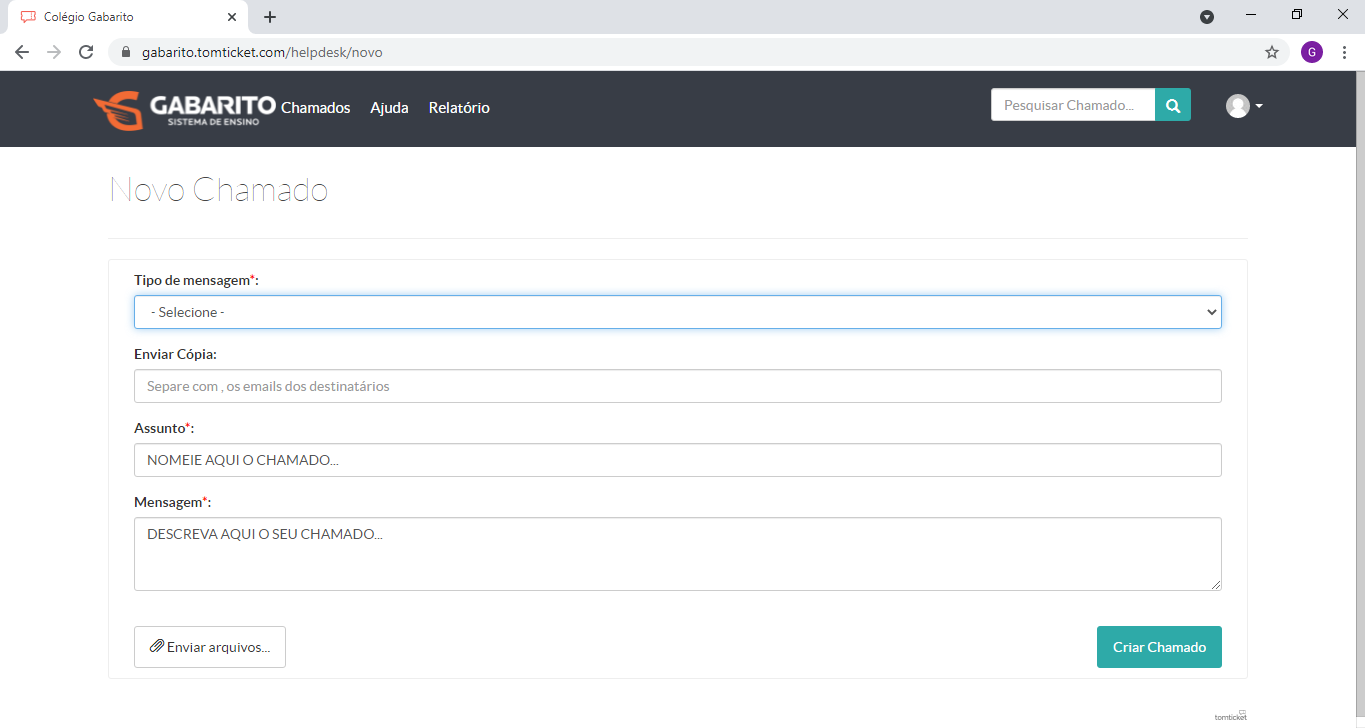Open the user avatar menu
The height and width of the screenshot is (728, 1365).
pyautogui.click(x=1244, y=106)
